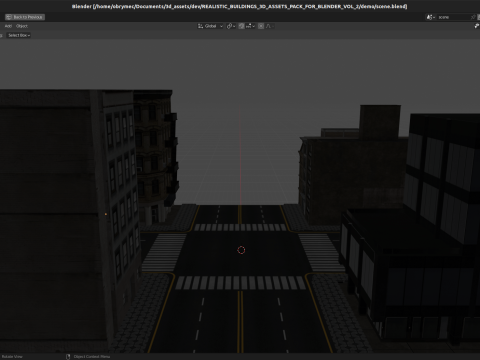
Task: Open the Select Box tool dropdown
Action: pyautogui.click(x=19, y=35)
